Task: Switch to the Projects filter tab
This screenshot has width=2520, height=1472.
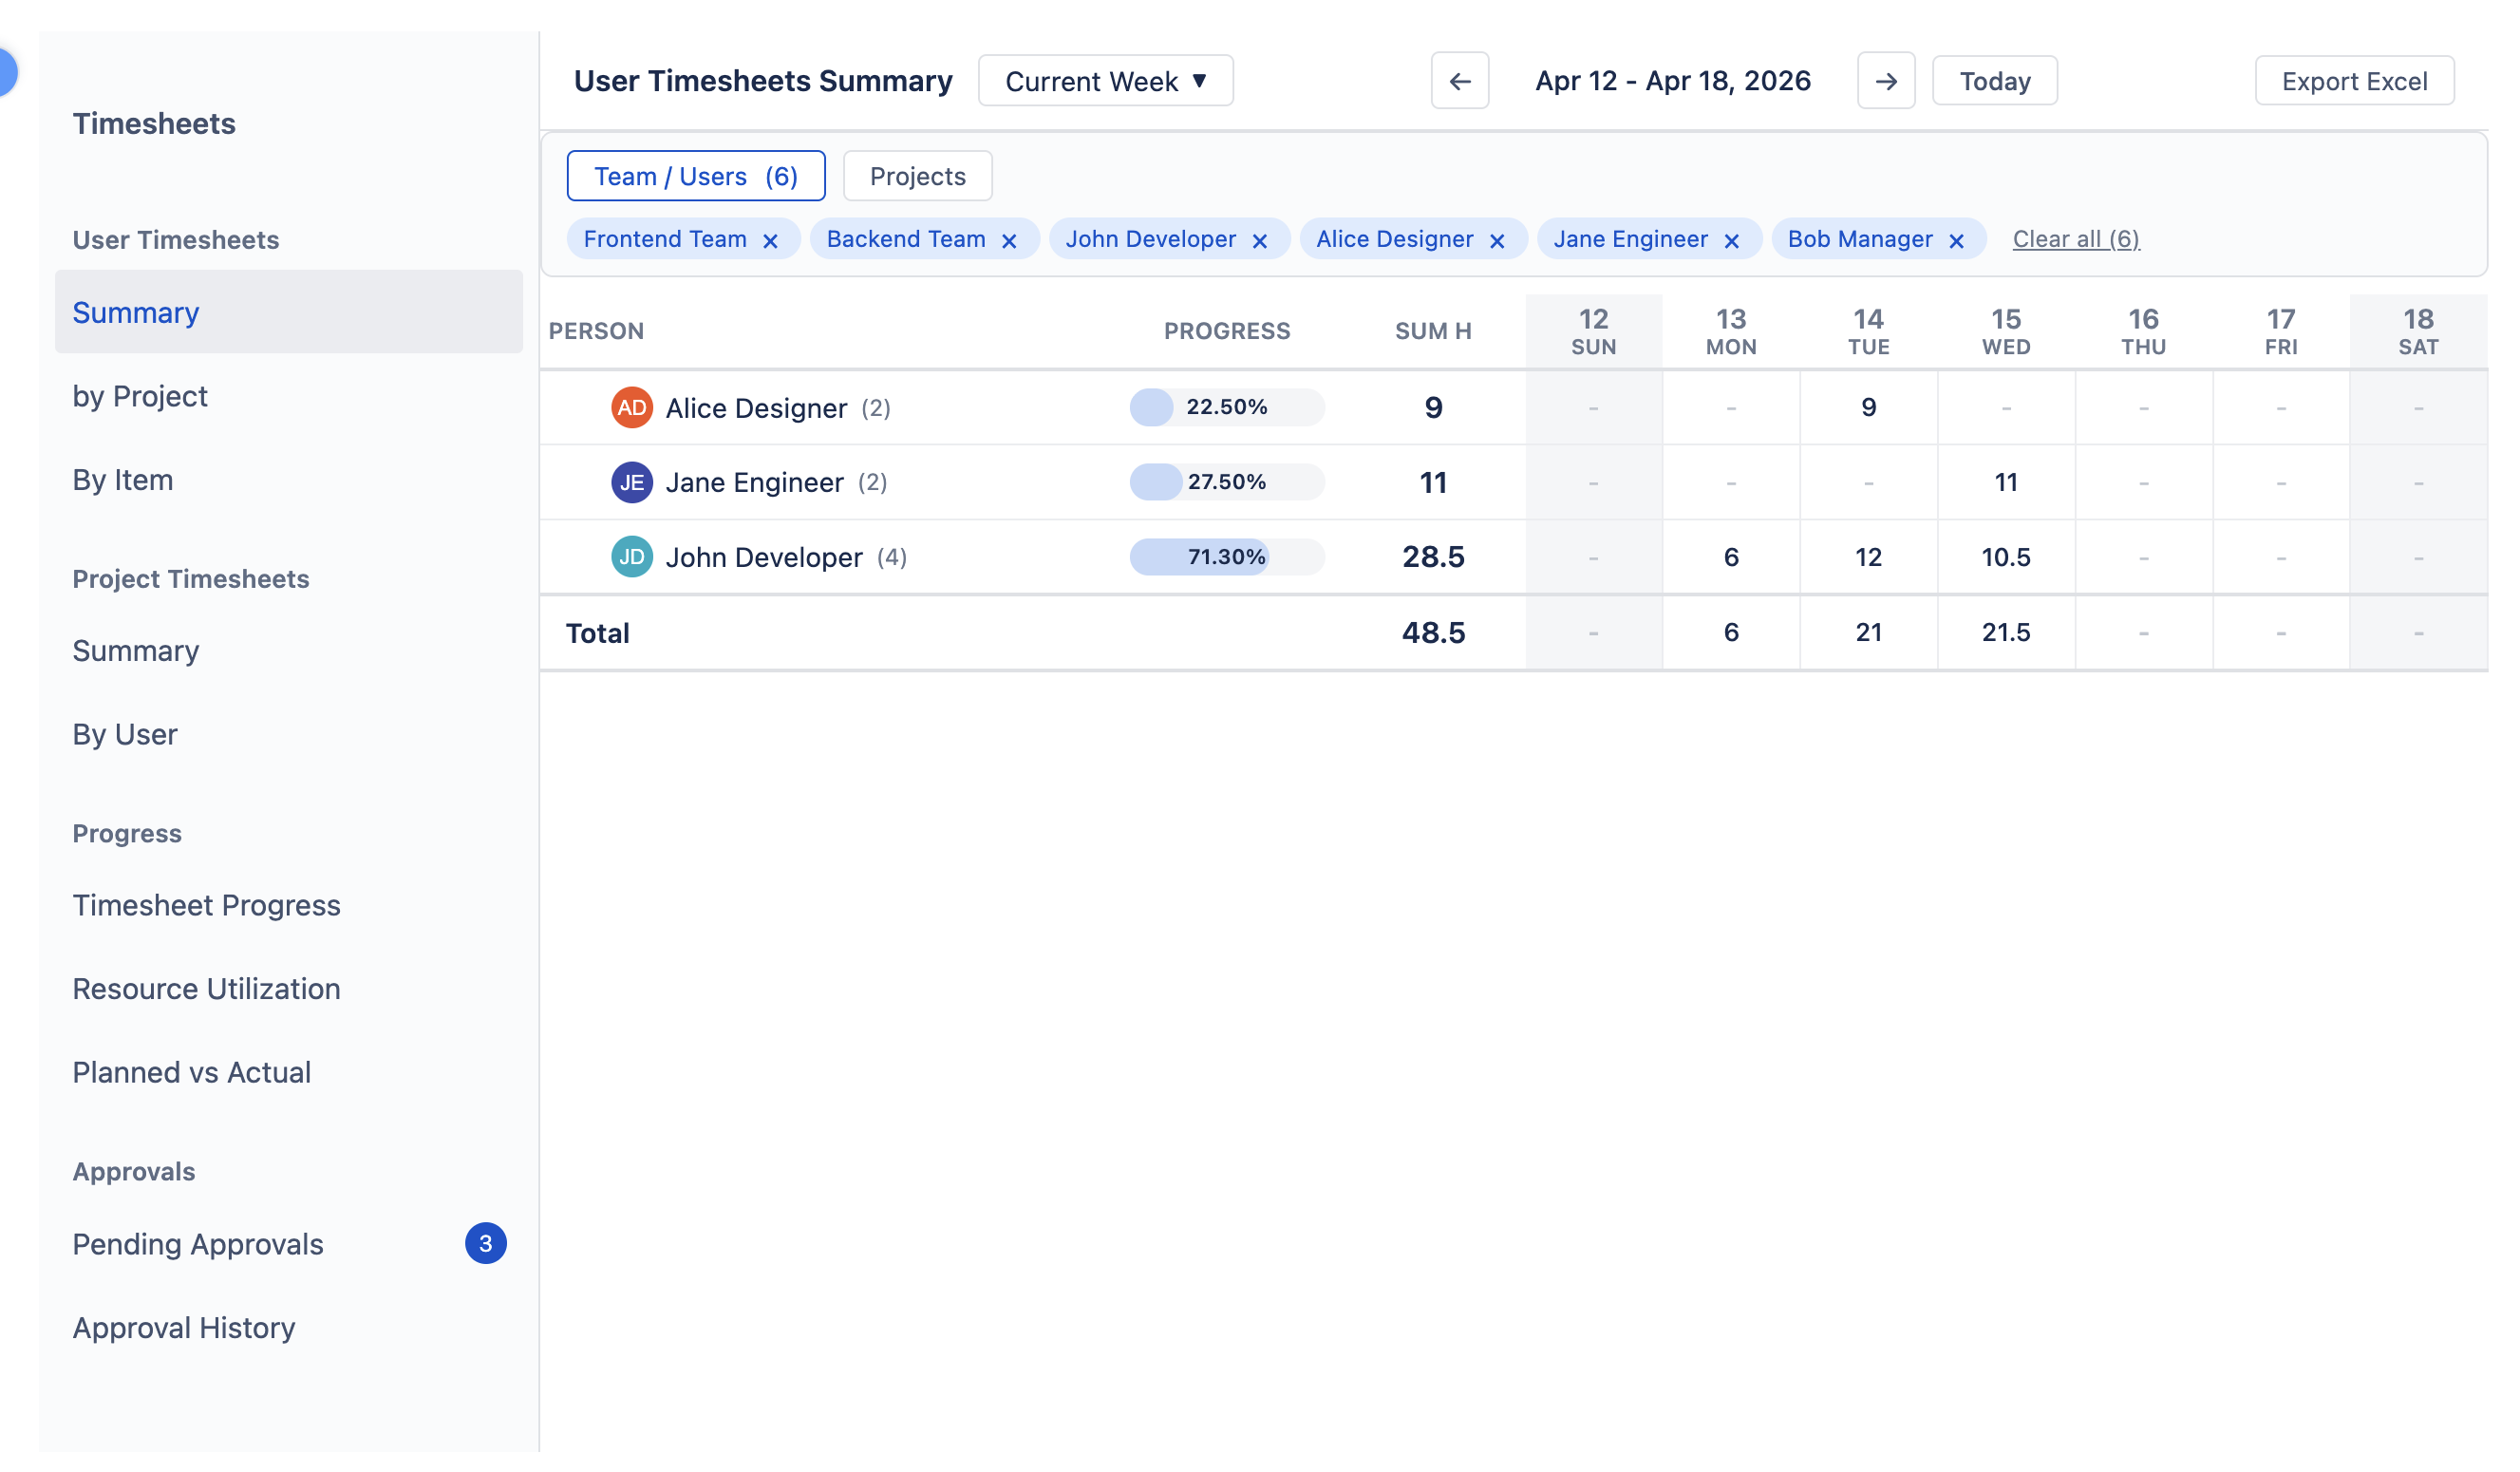Action: [916, 175]
